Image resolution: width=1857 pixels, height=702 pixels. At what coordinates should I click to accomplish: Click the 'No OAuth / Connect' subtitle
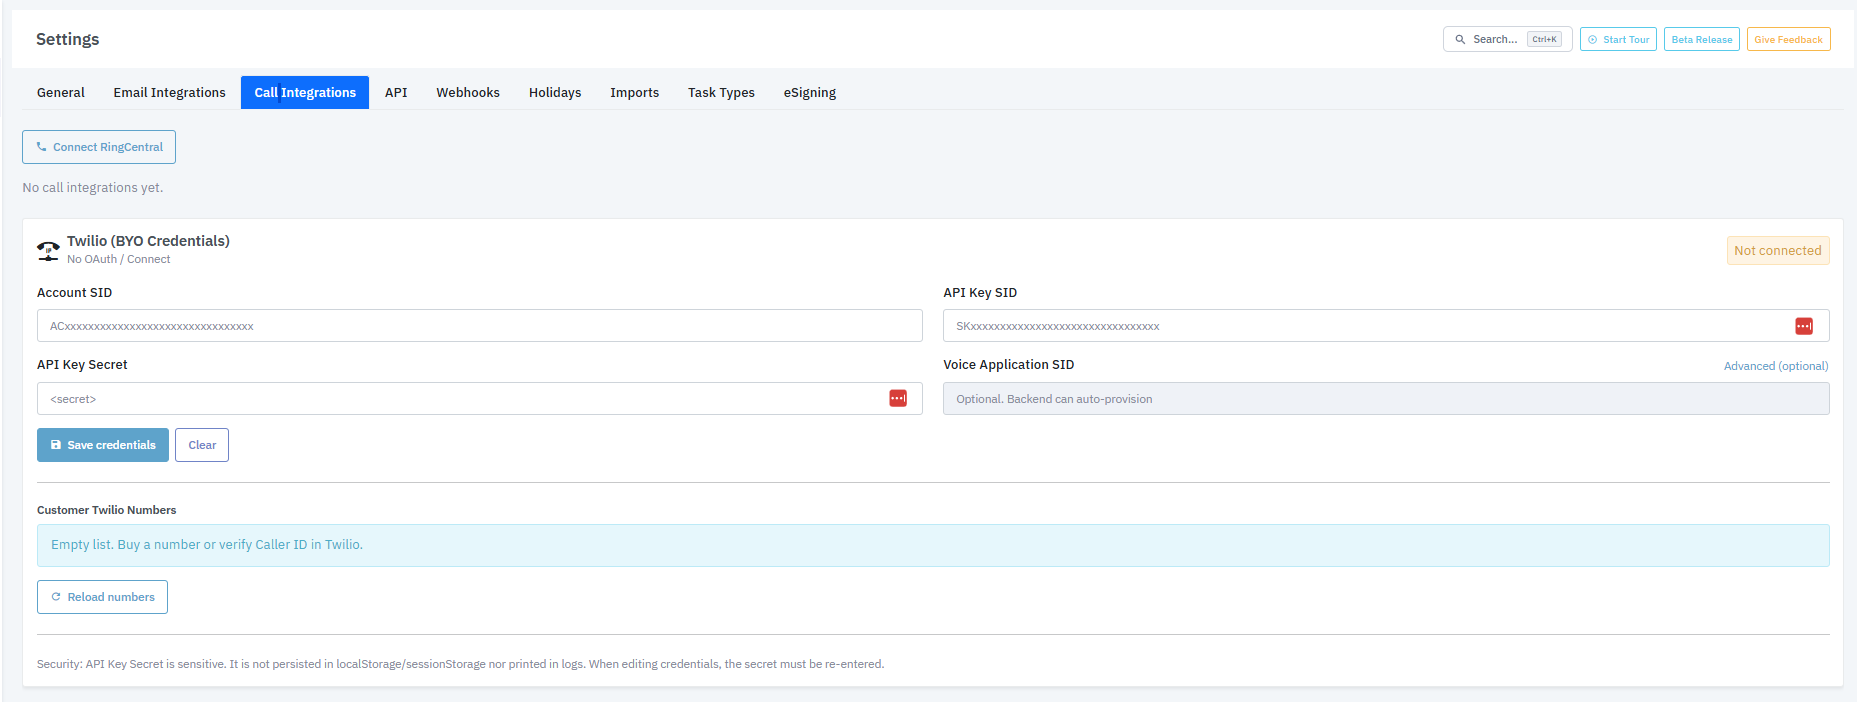pyautogui.click(x=118, y=259)
